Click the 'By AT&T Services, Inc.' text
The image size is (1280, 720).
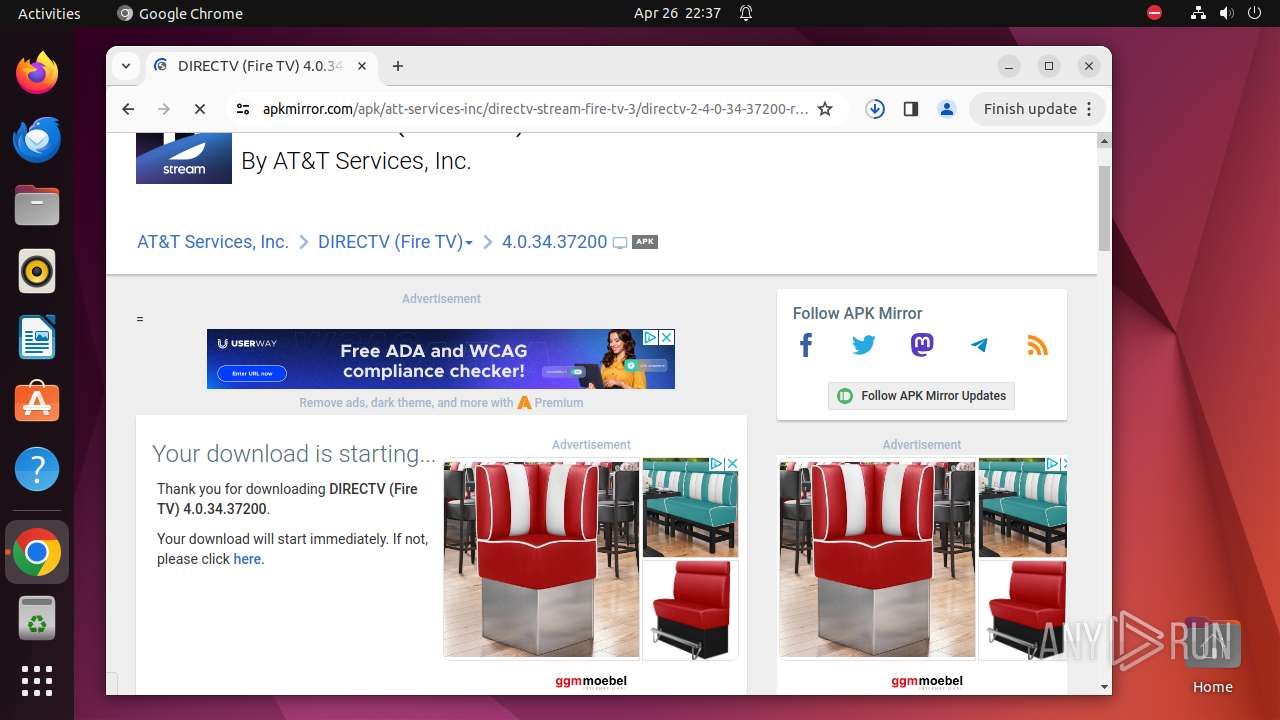point(356,161)
